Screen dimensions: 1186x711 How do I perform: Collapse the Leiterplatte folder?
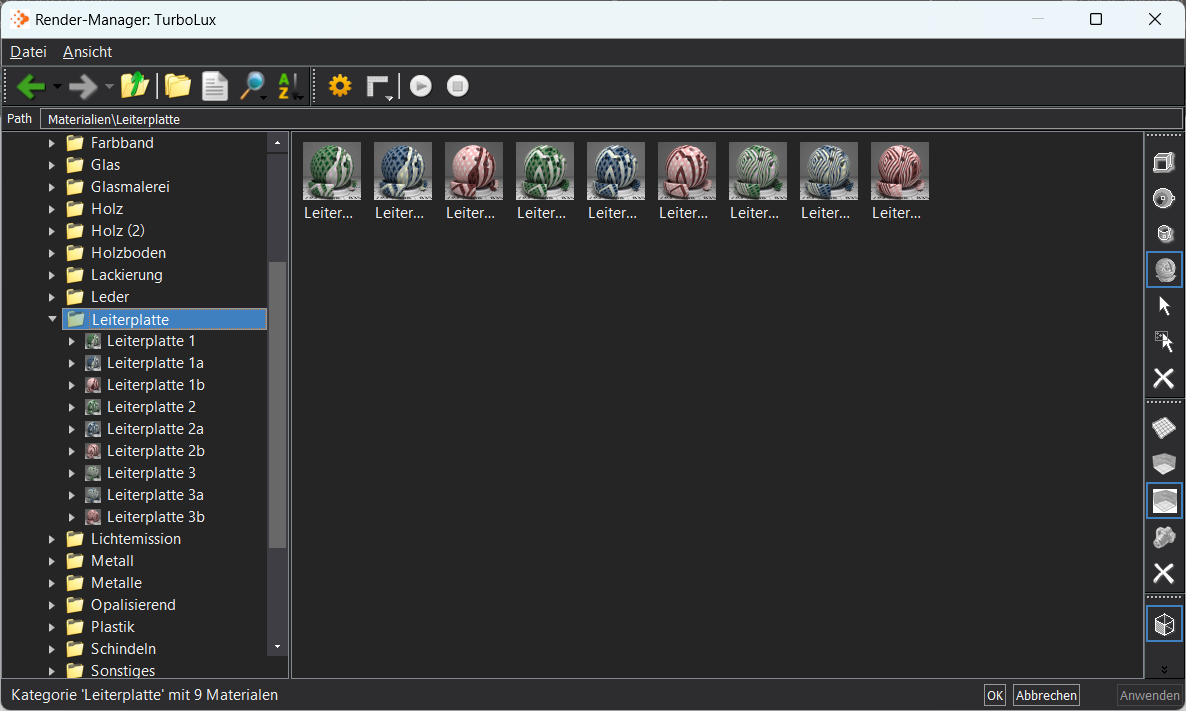[x=52, y=319]
